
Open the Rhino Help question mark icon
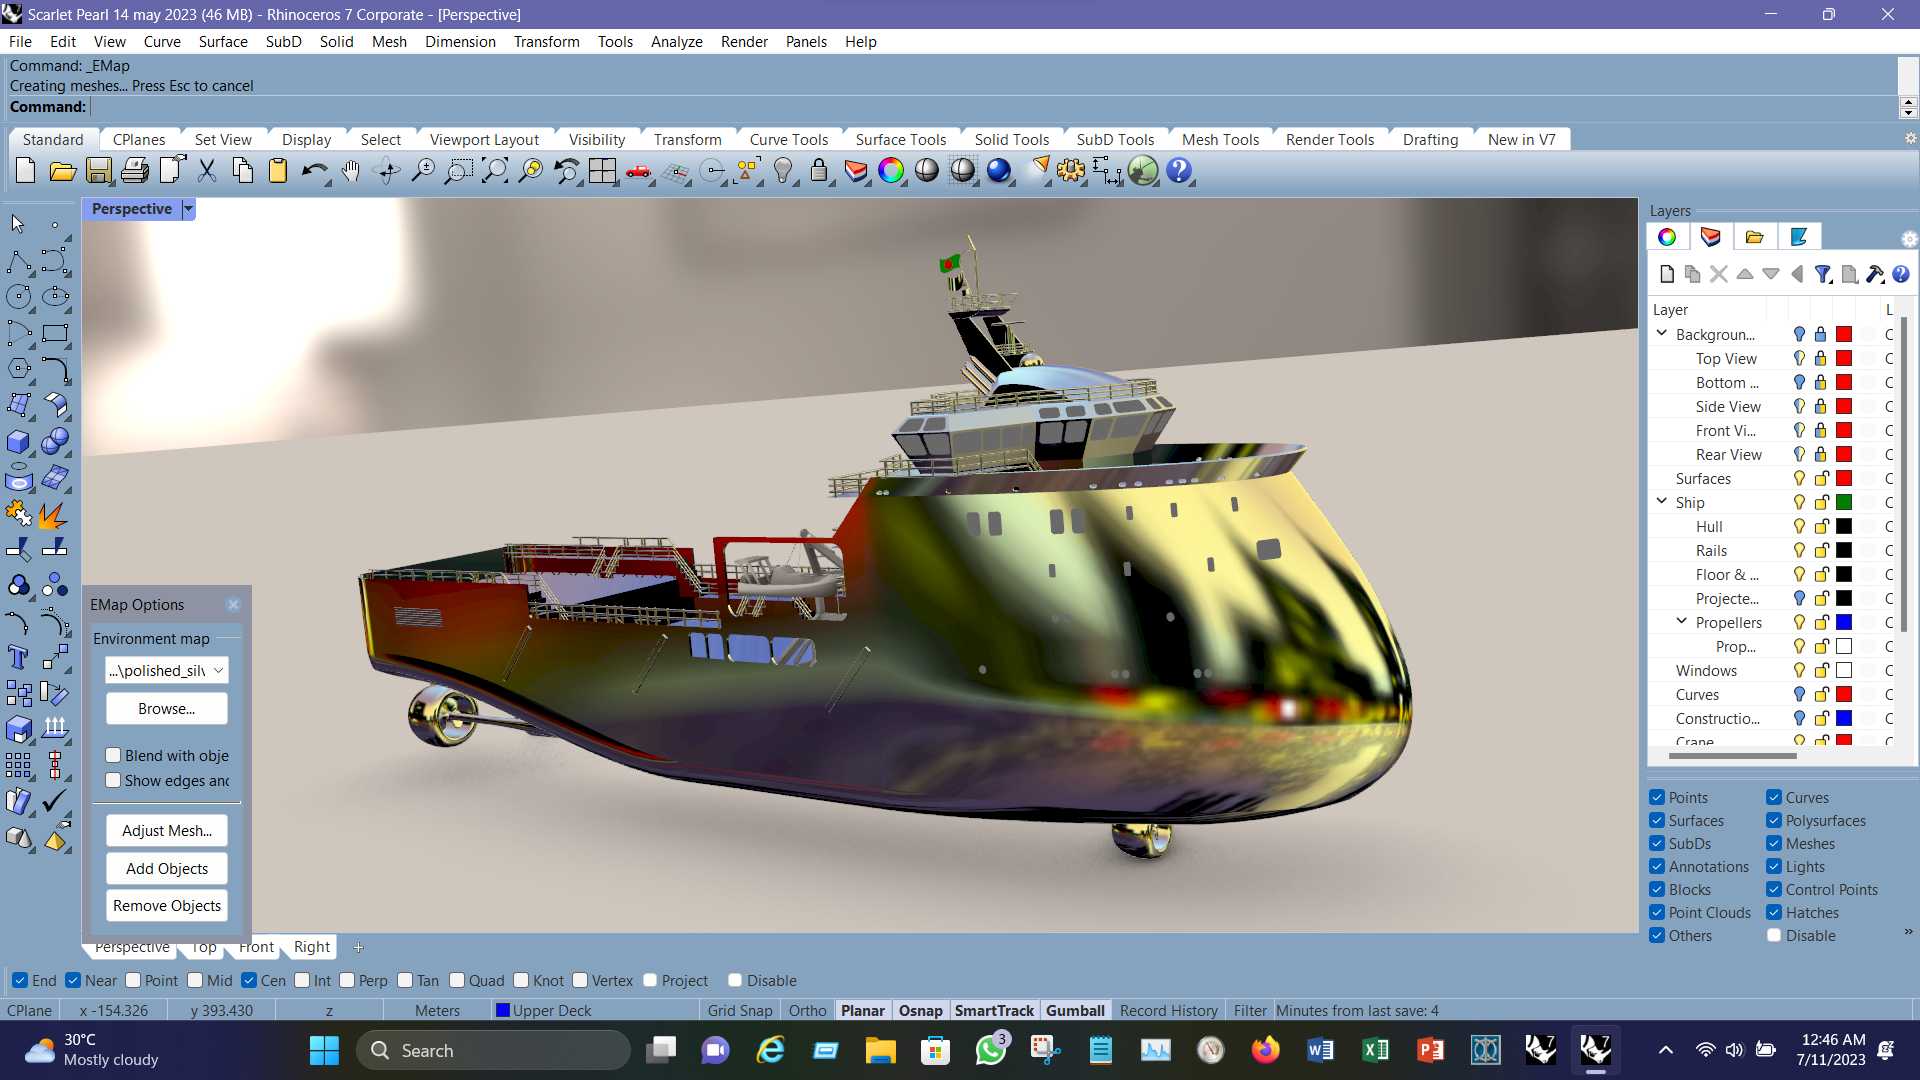(1179, 171)
